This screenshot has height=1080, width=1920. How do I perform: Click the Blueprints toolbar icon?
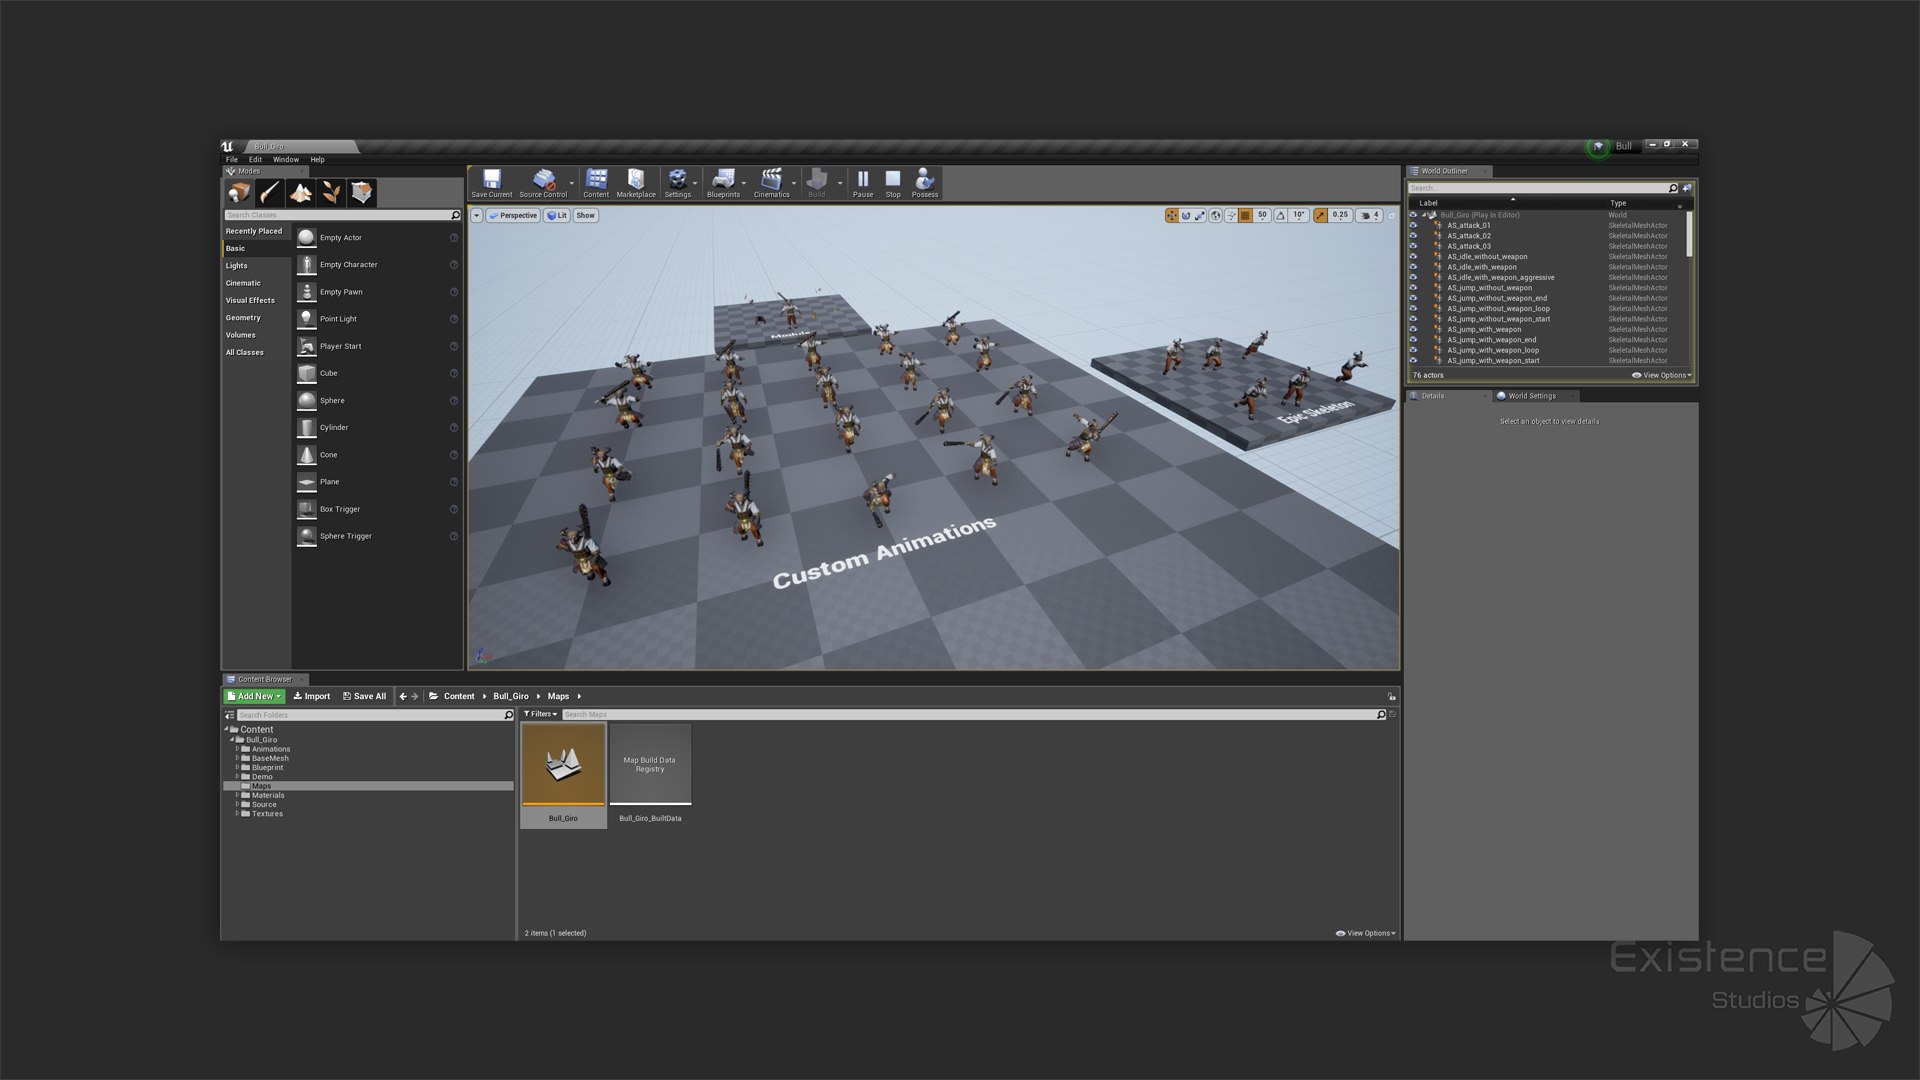723,182
